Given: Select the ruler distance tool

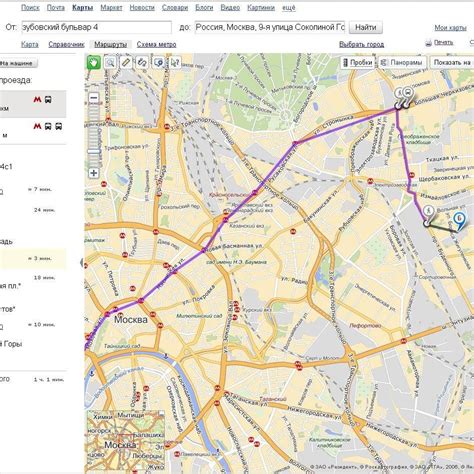Looking at the screenshot, I should click(x=126, y=62).
